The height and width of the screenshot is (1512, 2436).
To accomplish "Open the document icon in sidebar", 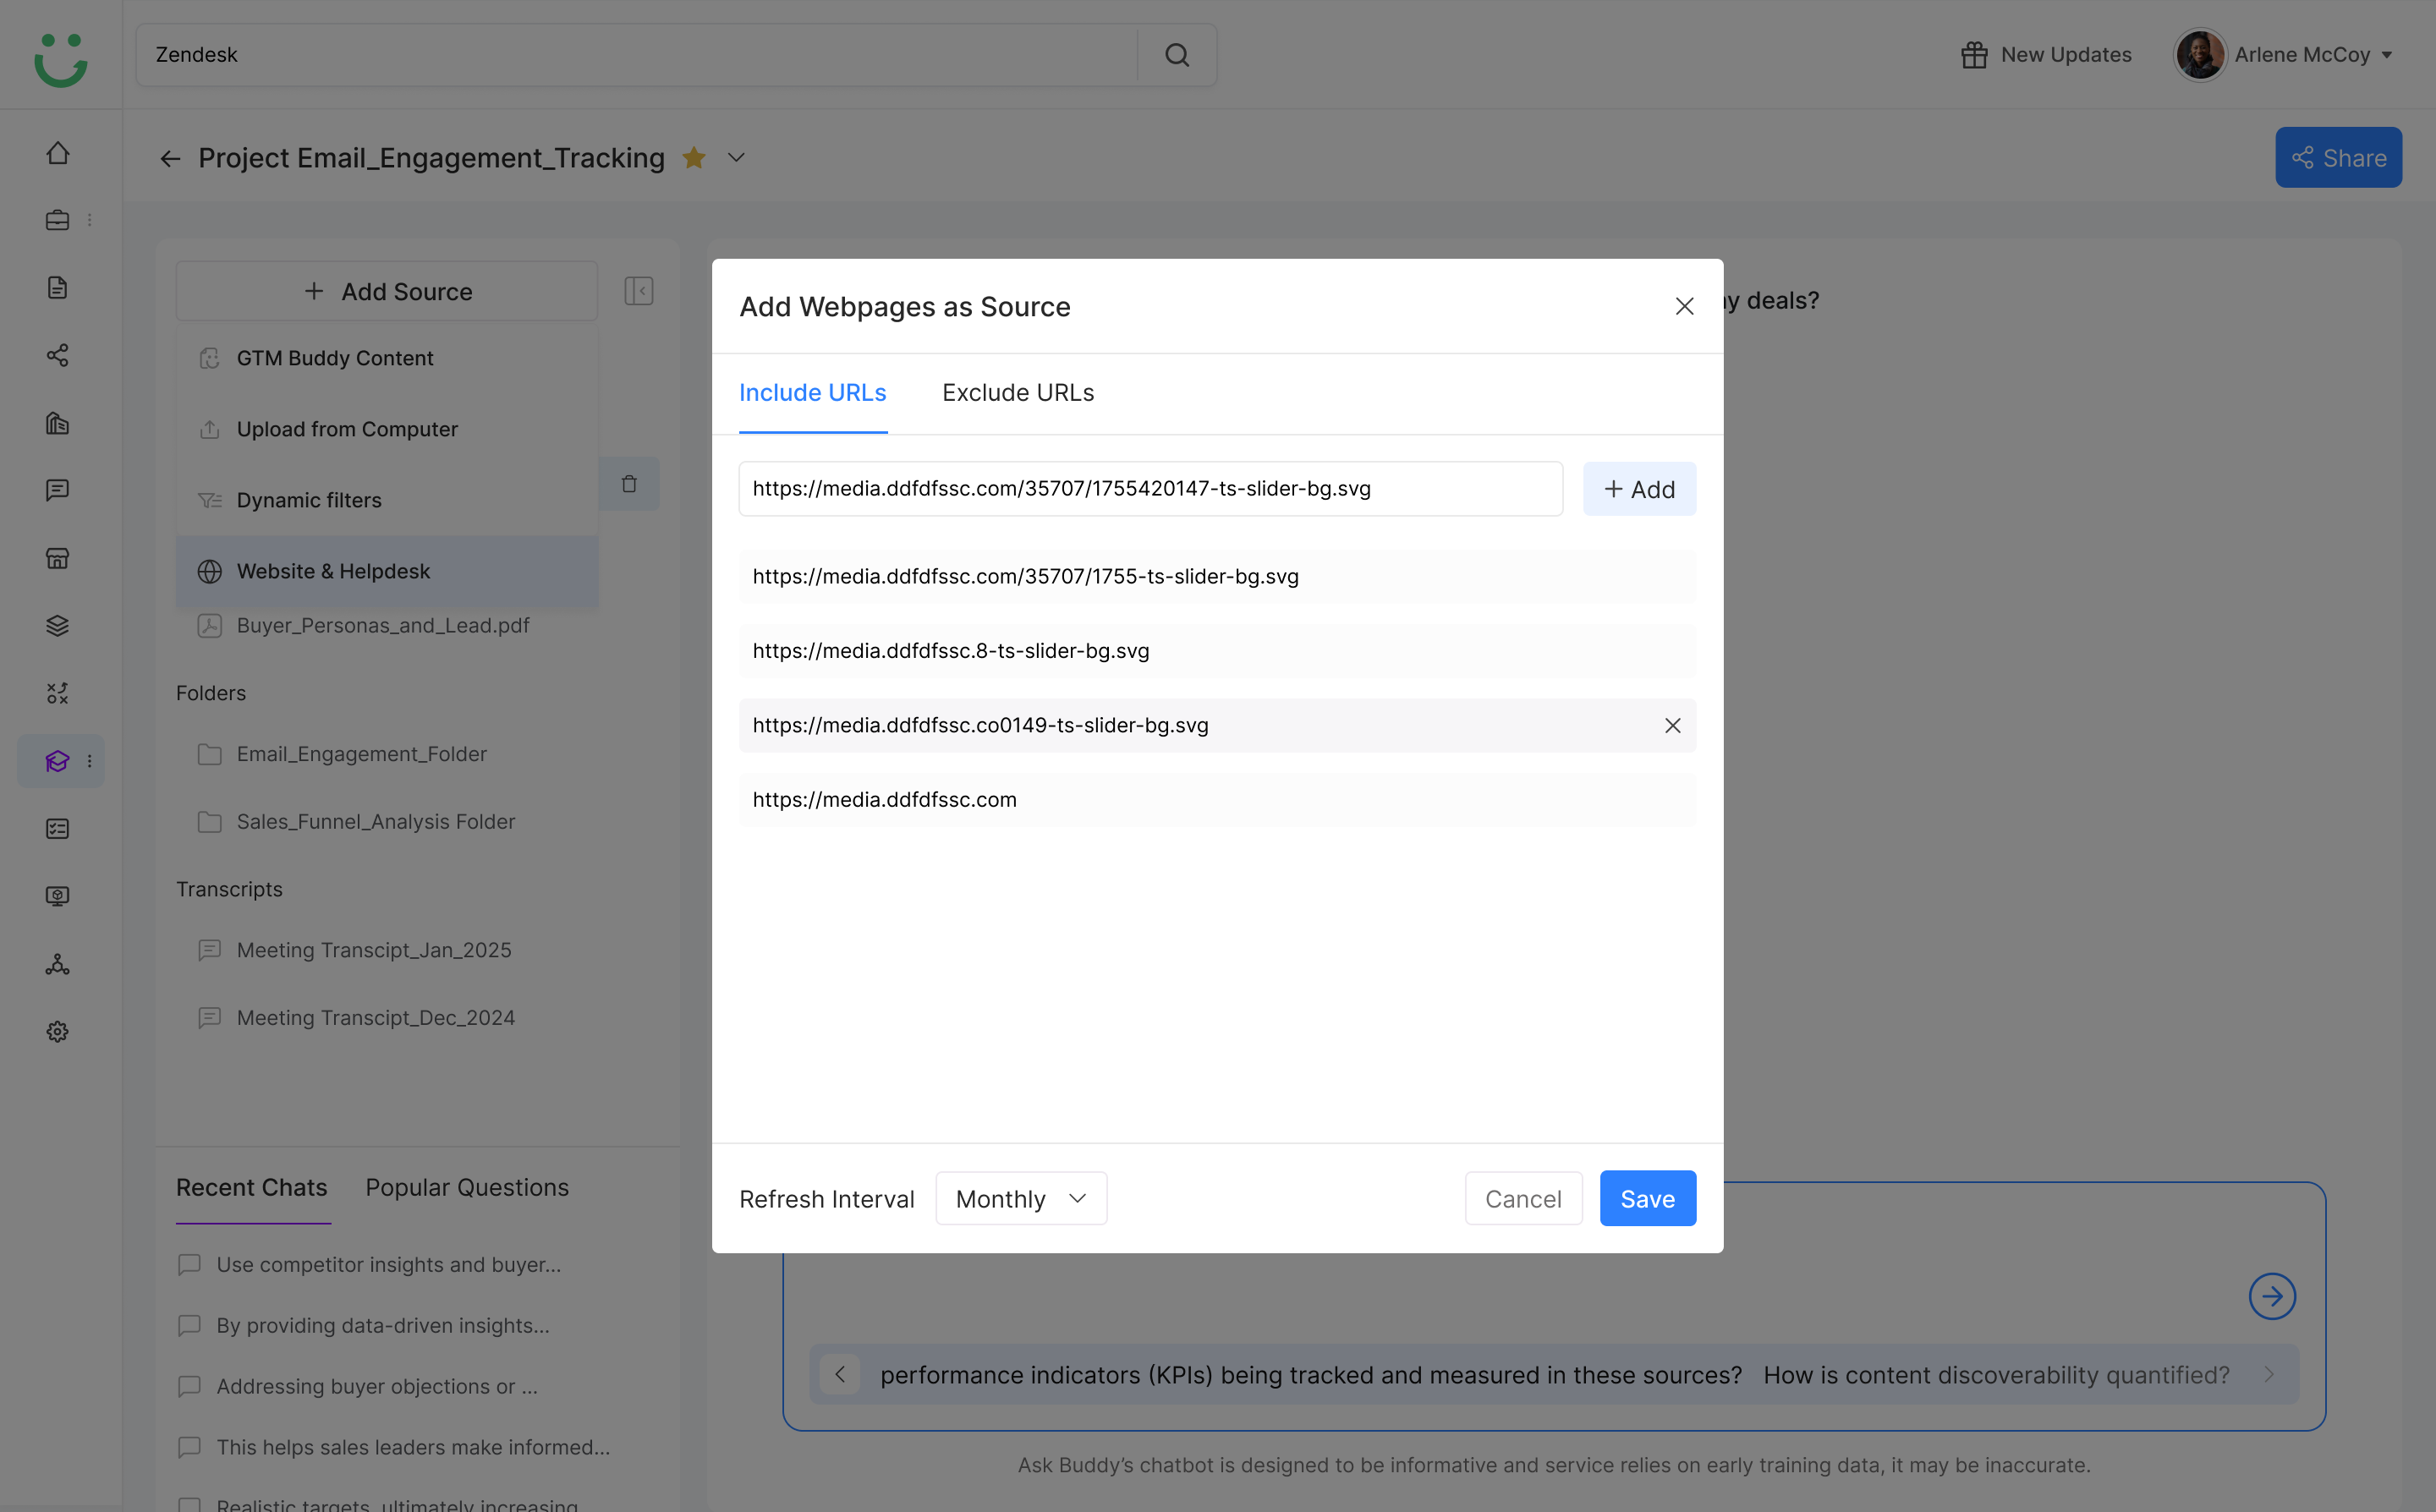I will coord(58,288).
